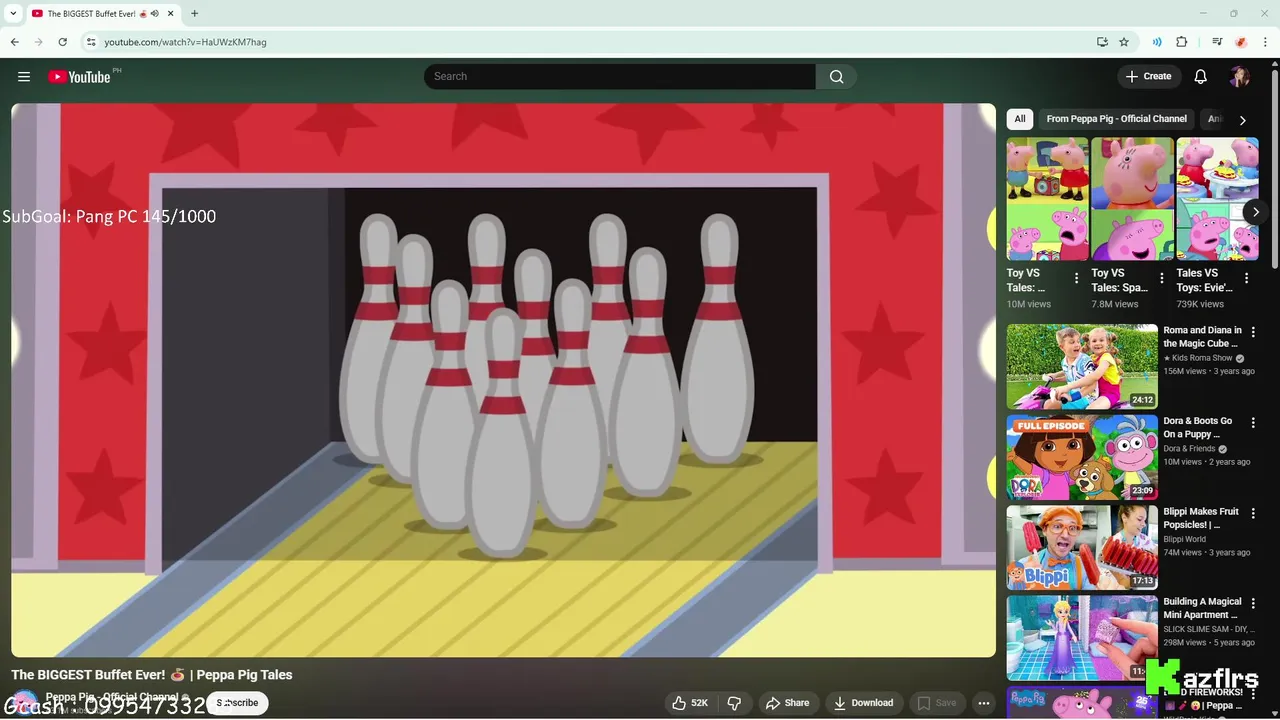
Task: Open the Extensions puzzle icon
Action: tap(1182, 42)
